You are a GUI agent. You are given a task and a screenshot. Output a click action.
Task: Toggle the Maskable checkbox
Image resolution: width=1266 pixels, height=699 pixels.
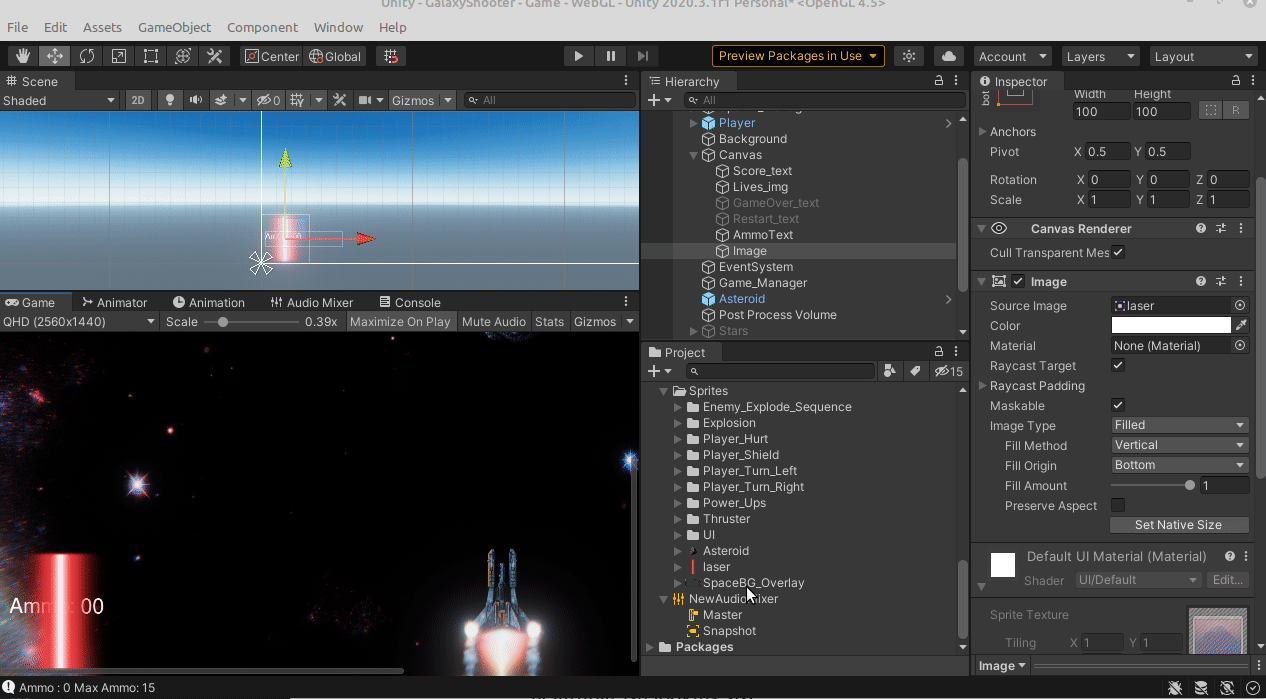point(1118,406)
